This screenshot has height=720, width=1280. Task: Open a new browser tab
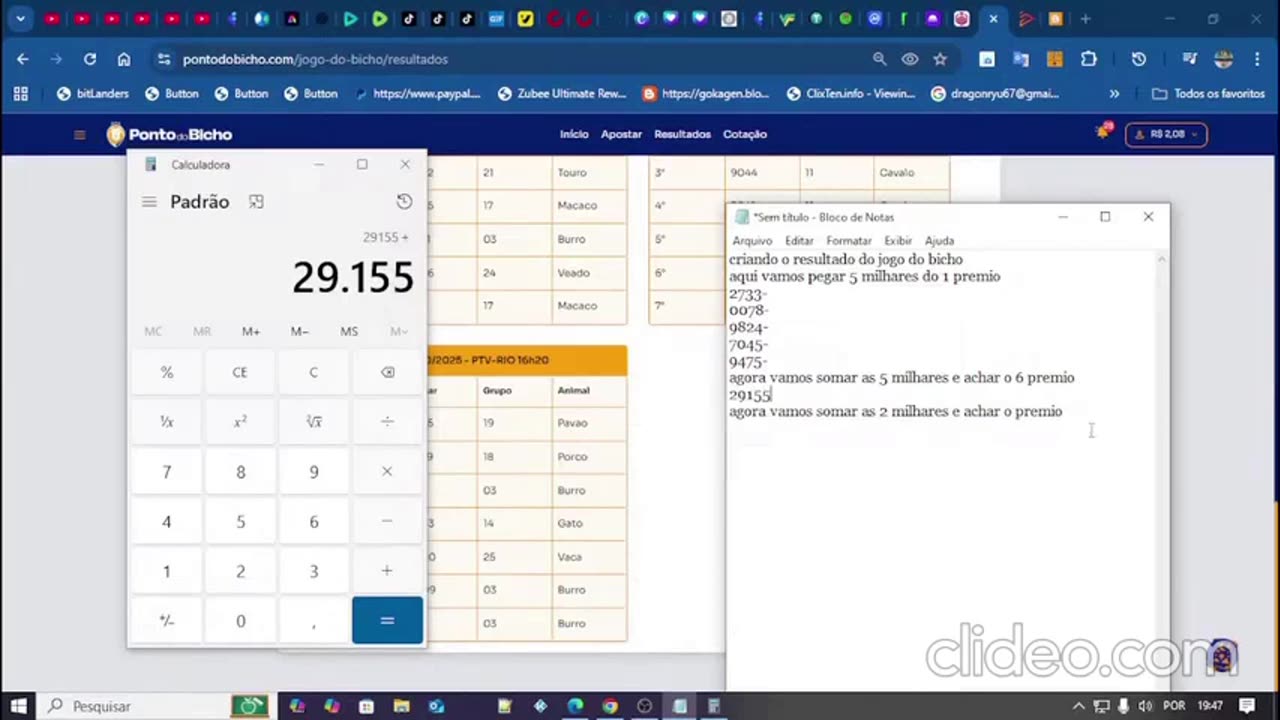click(x=1085, y=19)
